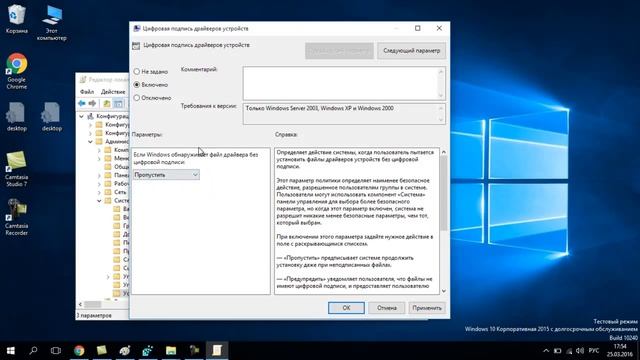Open Task View from the taskbar

click(x=56, y=351)
